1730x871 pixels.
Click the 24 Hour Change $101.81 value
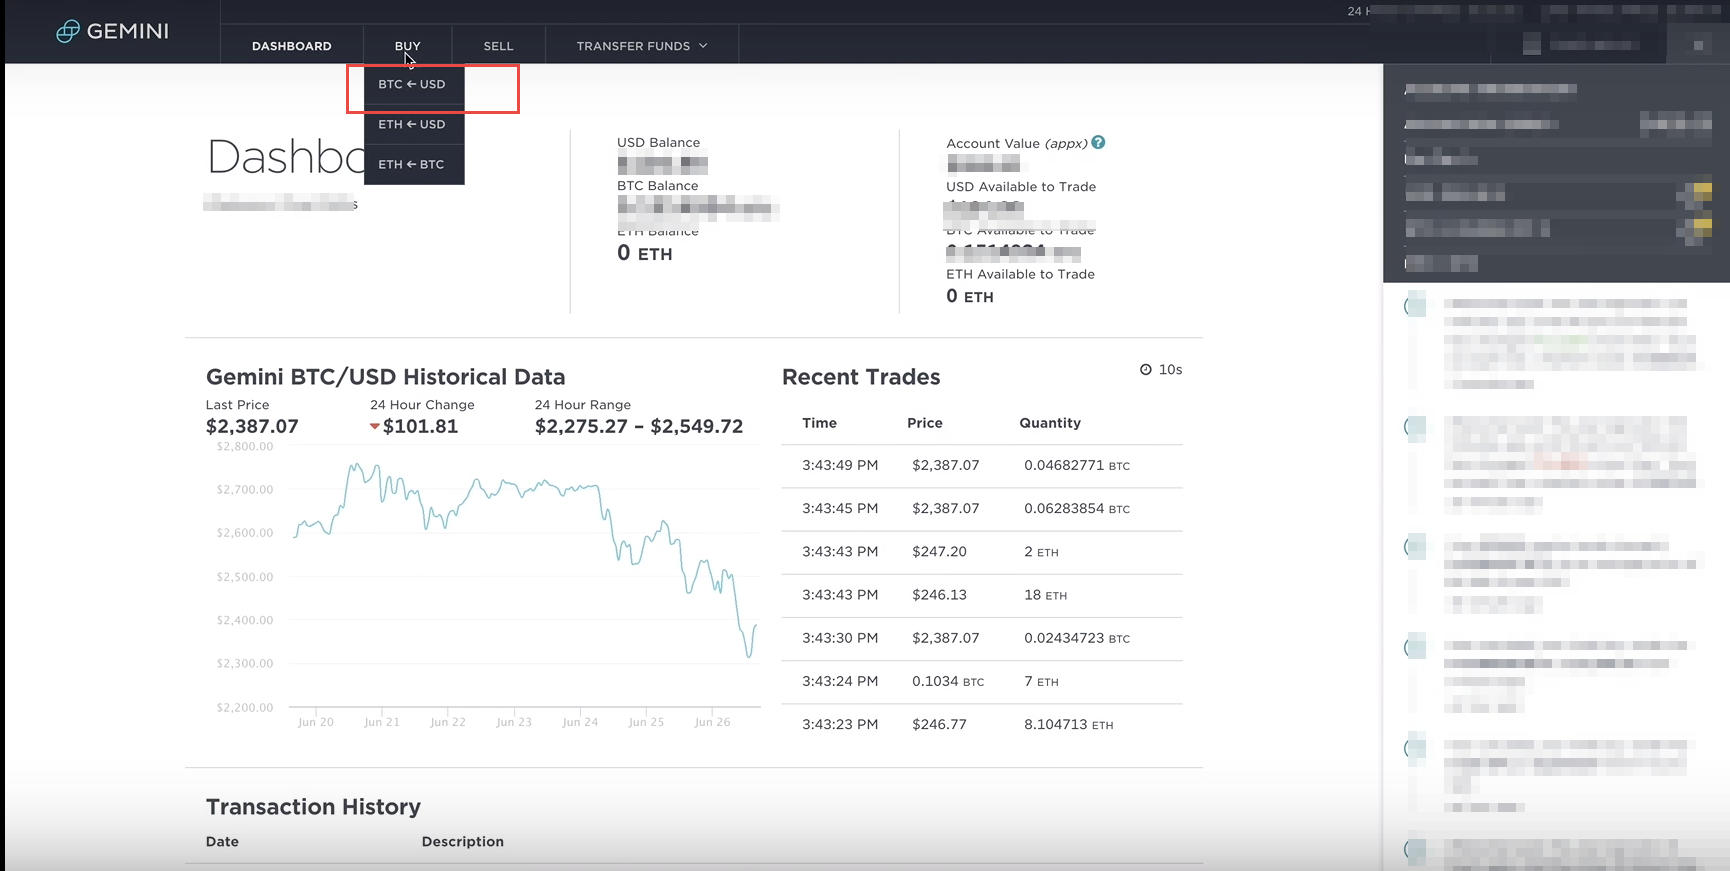pos(420,426)
